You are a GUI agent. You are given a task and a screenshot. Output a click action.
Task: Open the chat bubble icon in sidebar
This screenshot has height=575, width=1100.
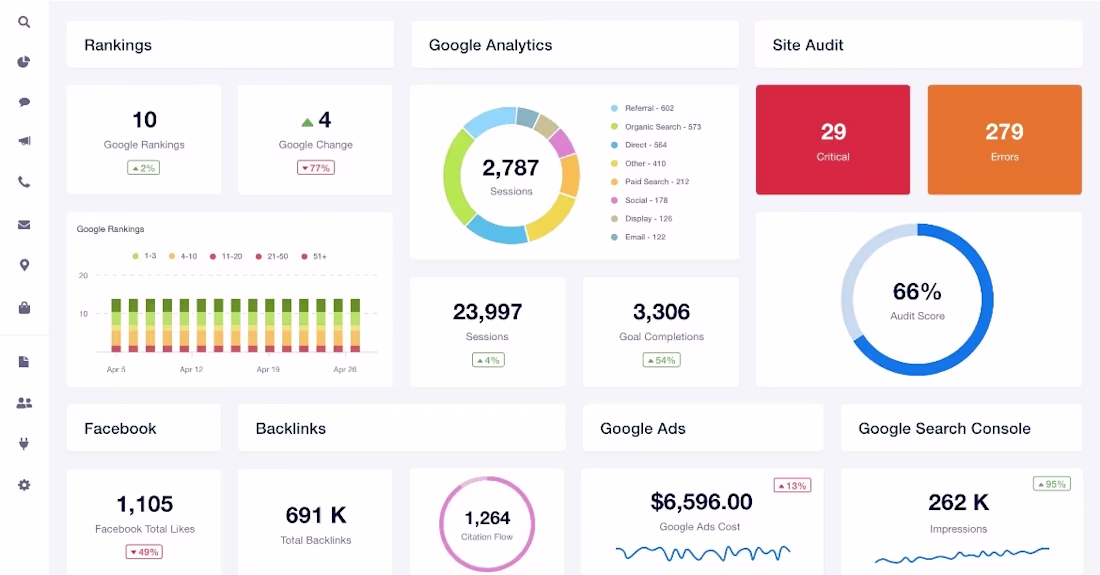(24, 102)
